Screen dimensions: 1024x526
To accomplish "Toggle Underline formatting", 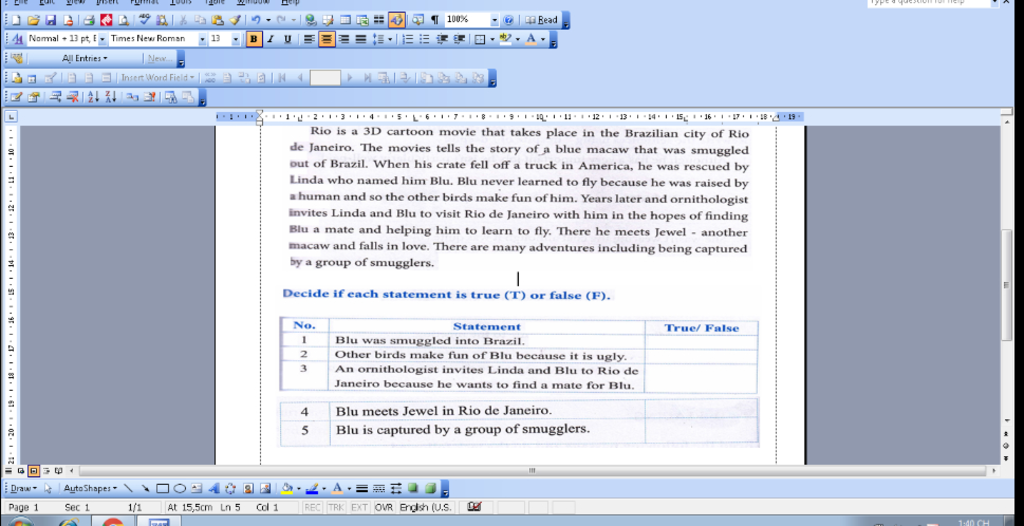I will 287,39.
